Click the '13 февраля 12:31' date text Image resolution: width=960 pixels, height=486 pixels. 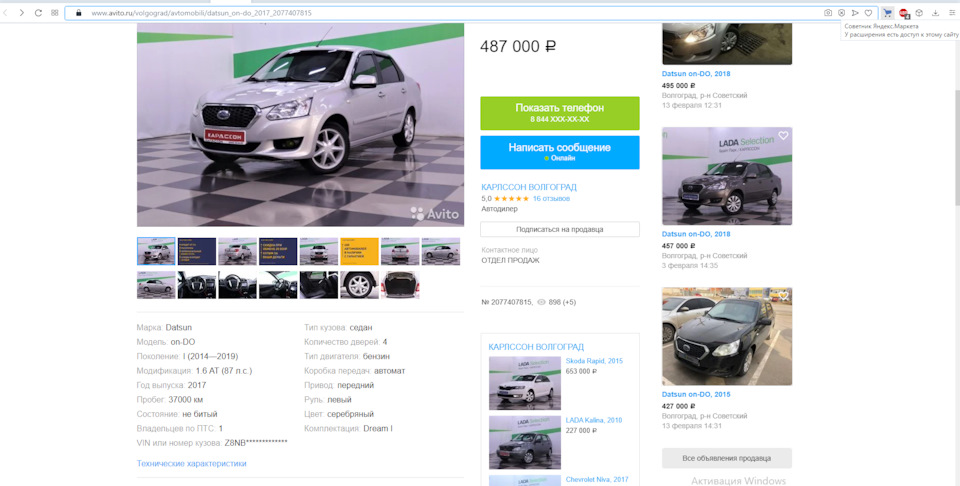click(x=692, y=105)
